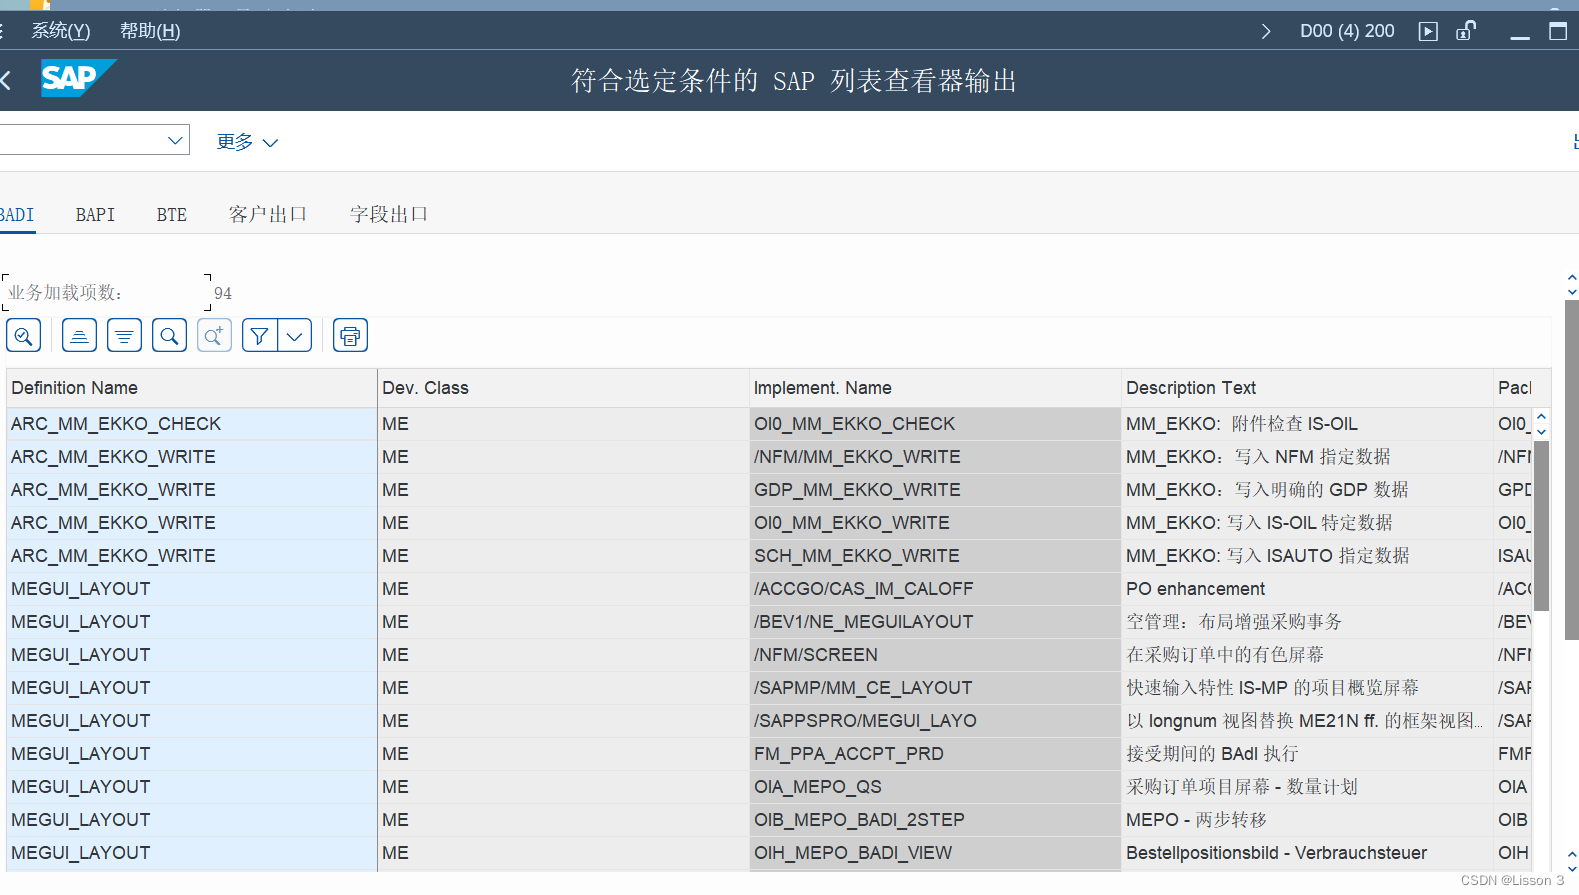This screenshot has width=1579, height=895.
Task: Expand the title bar right chevron
Action: [1266, 31]
